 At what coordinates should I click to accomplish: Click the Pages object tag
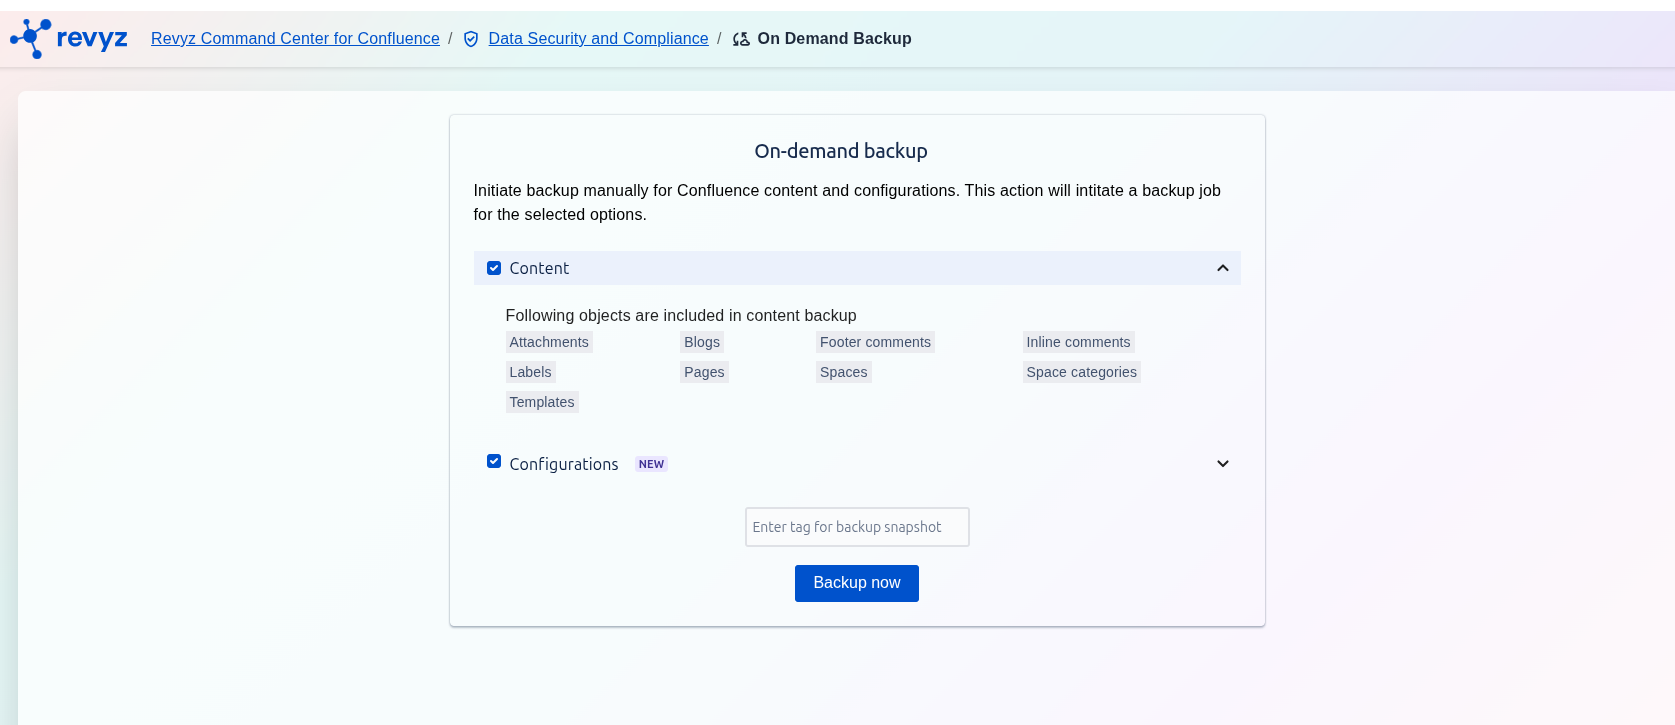coord(704,372)
